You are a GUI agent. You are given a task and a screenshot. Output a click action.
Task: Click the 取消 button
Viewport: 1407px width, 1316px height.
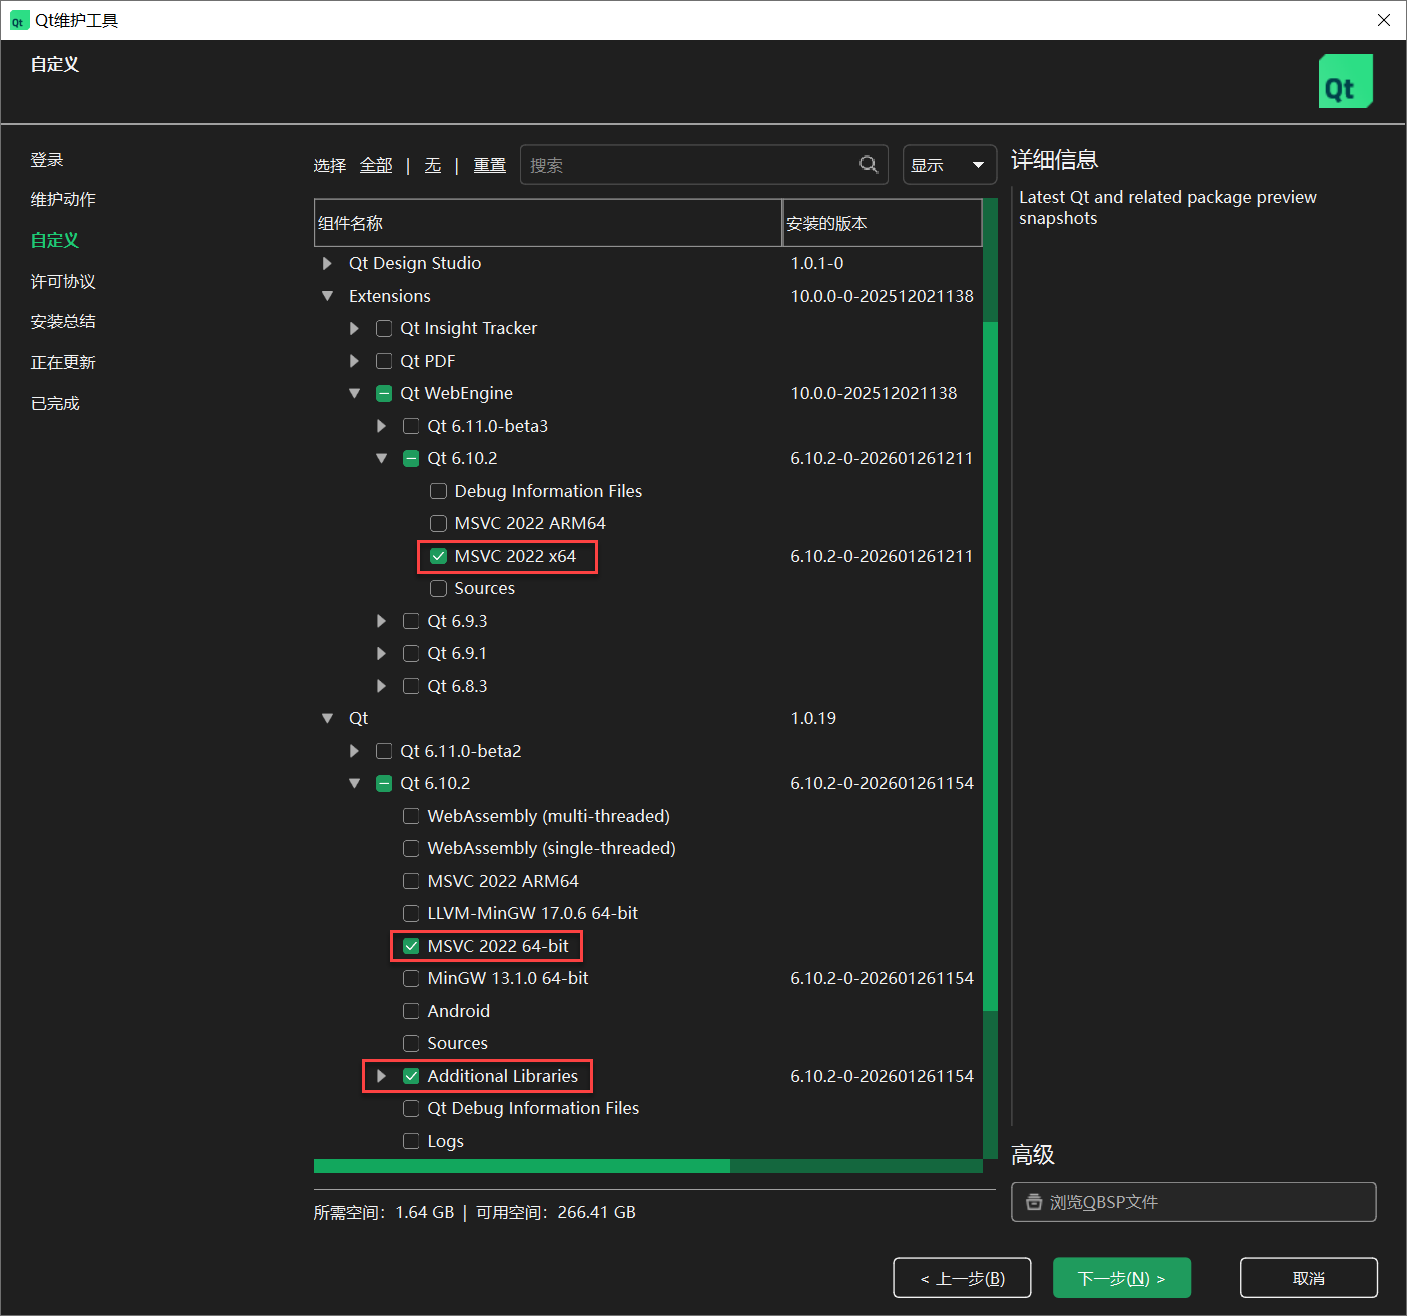pos(1309,1278)
